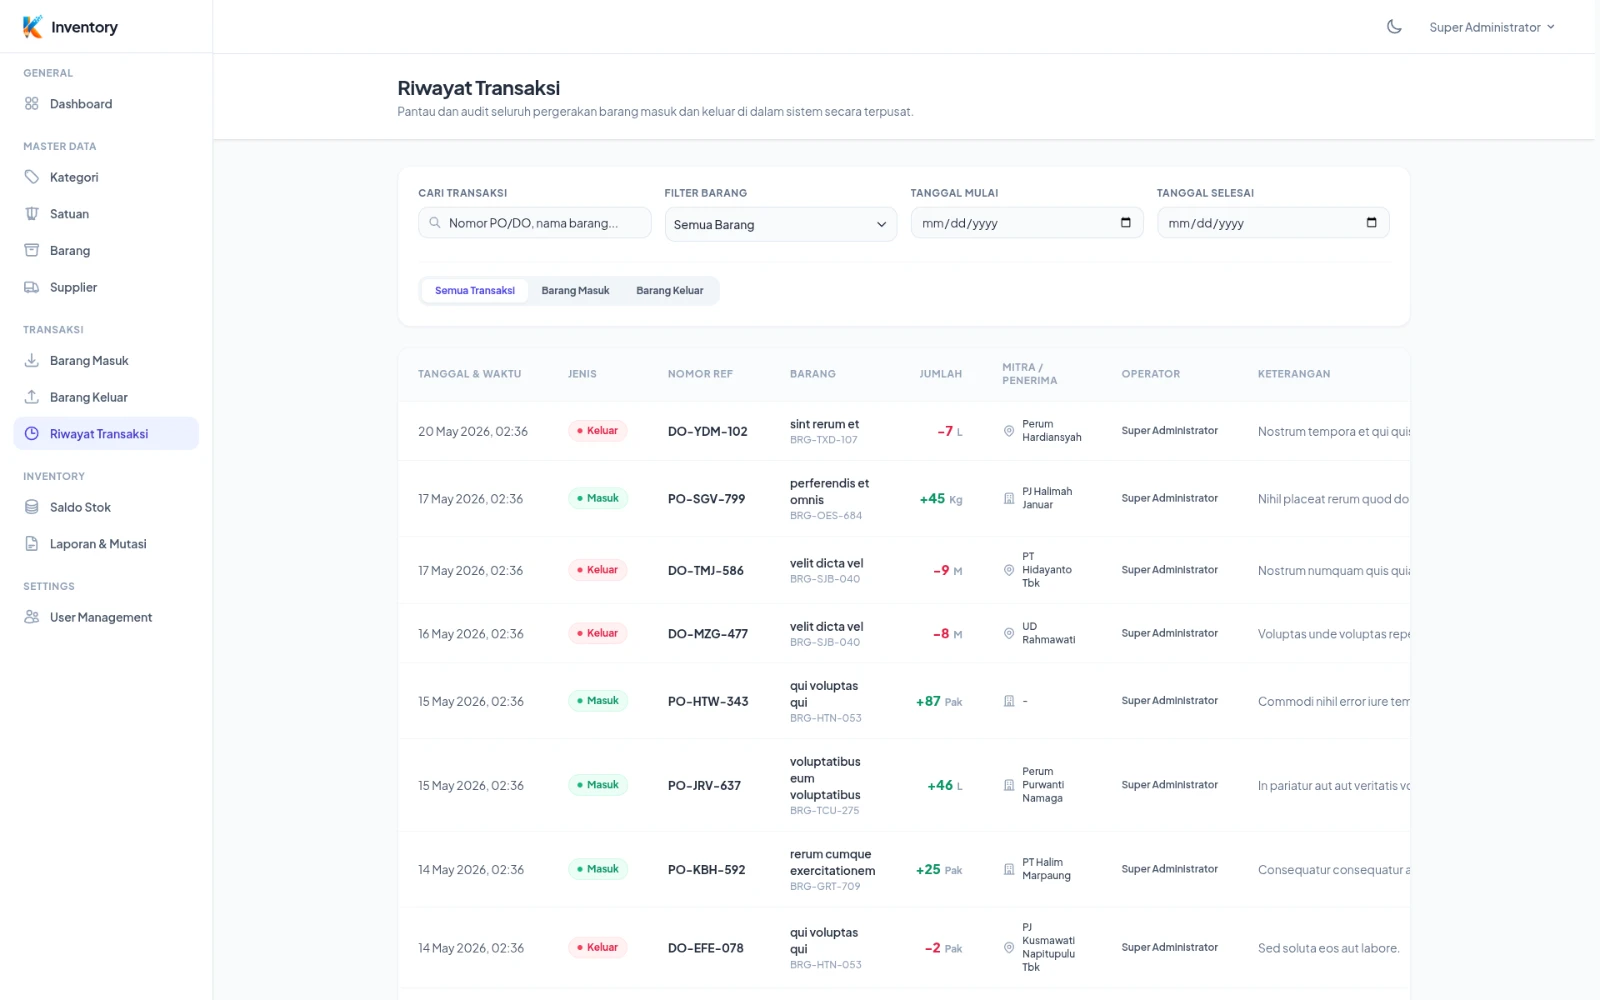Click the Satuan icon in sidebar
This screenshot has width=1600, height=1000.
pos(32,214)
